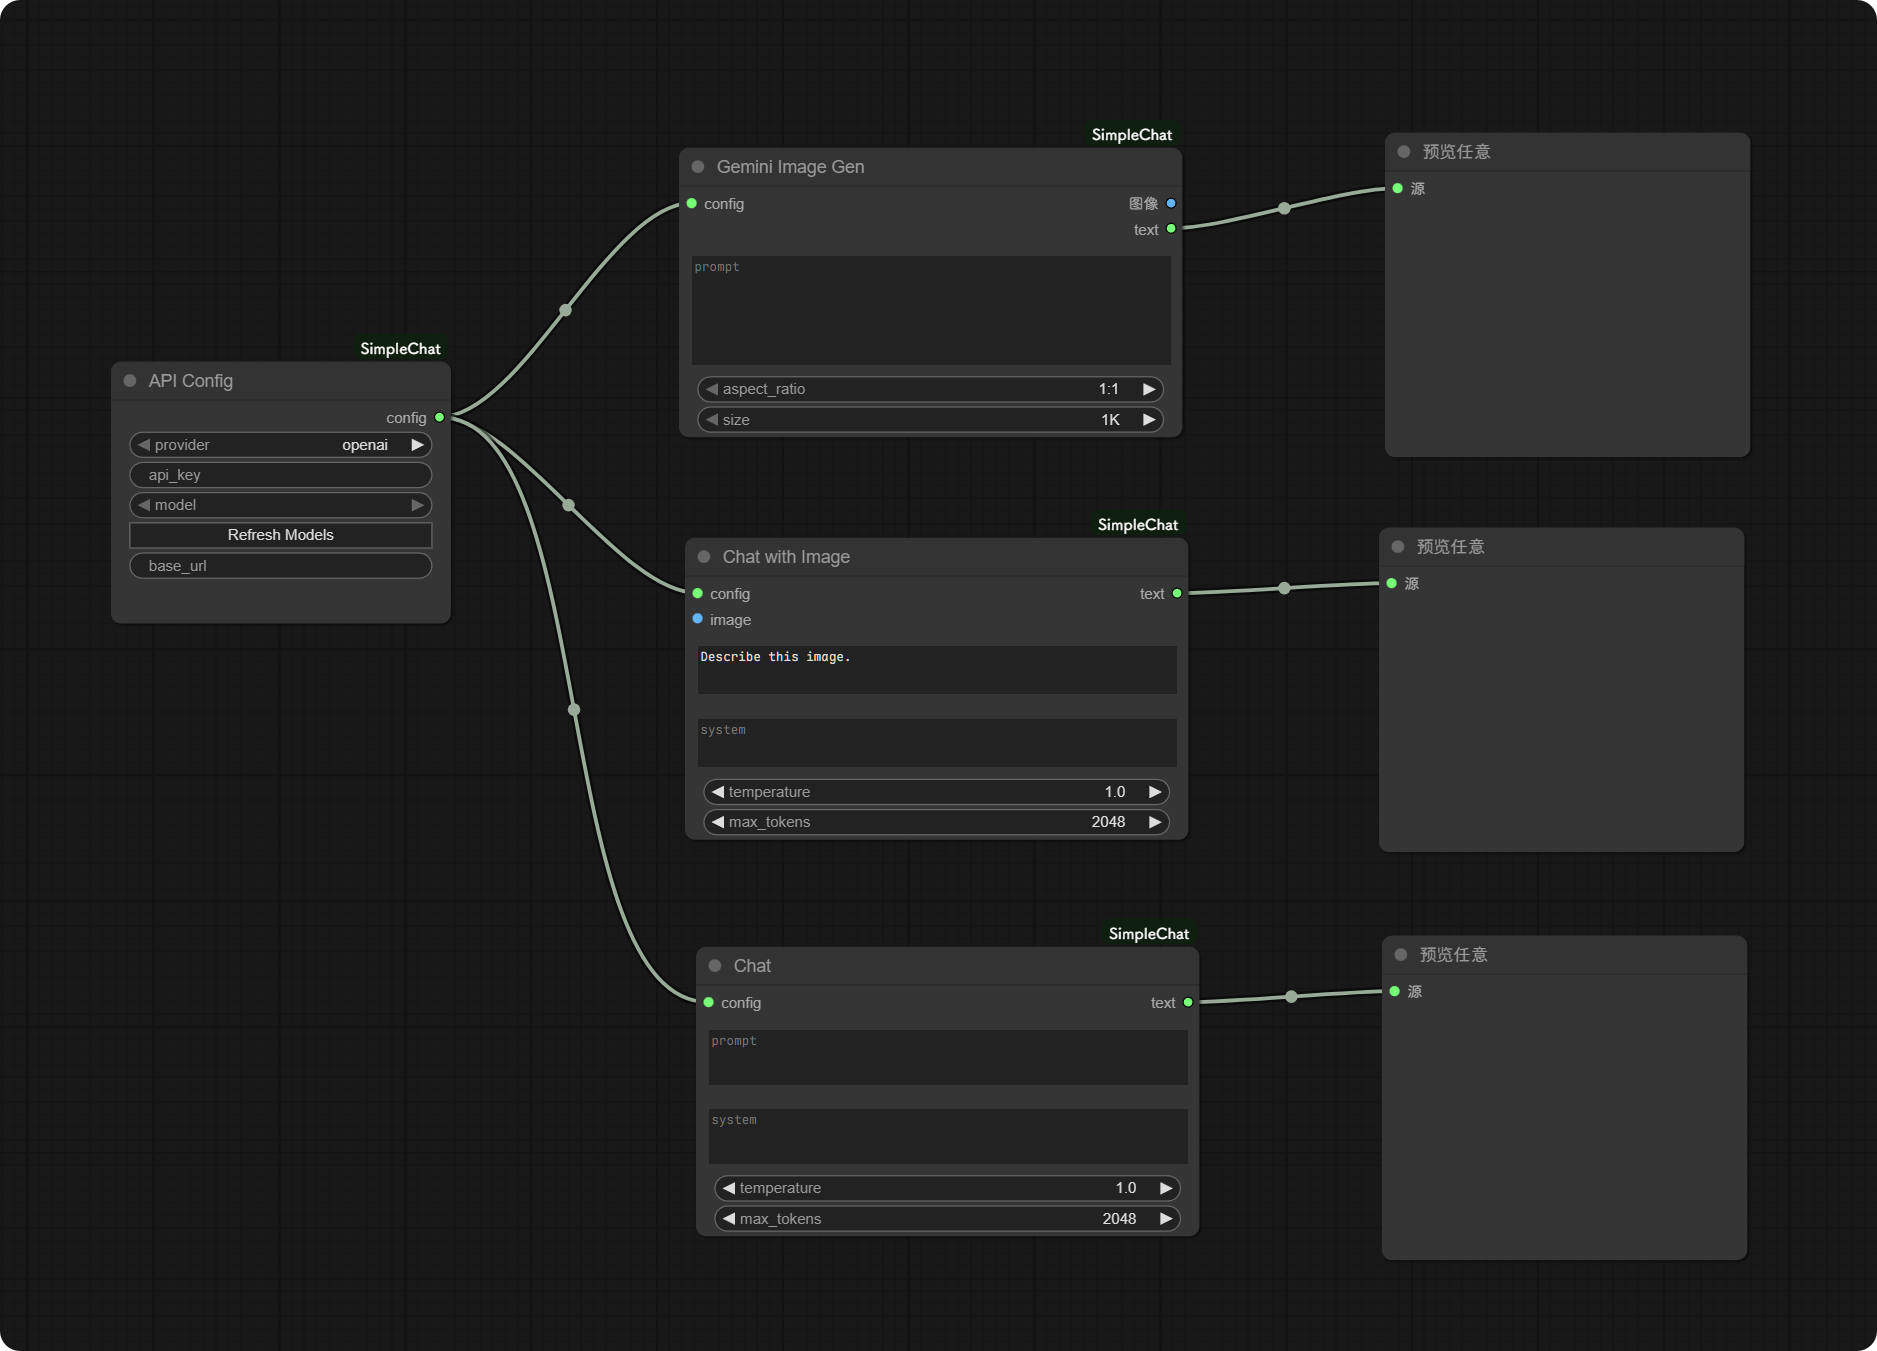Click SimpleChat badge above API Config
1877x1351 pixels.
coord(400,349)
